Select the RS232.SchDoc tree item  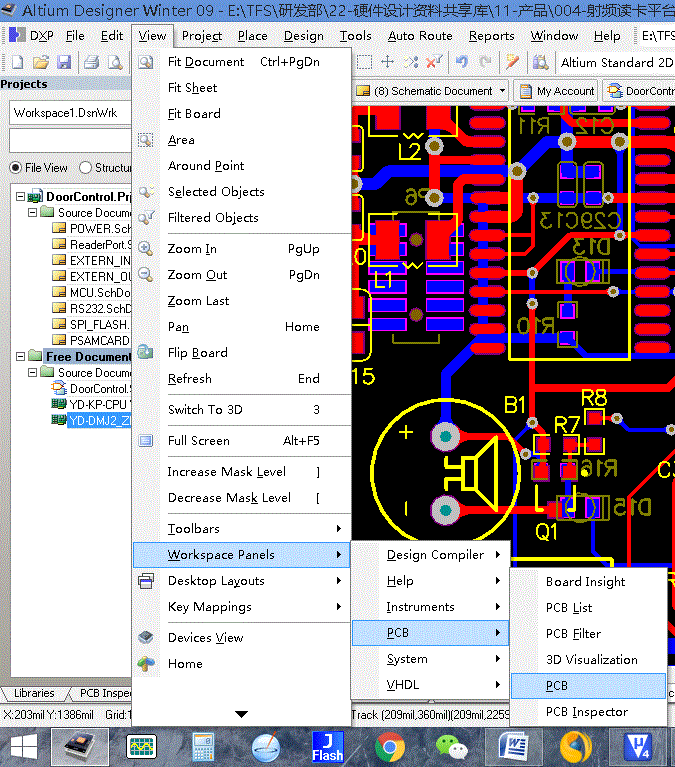[x=92, y=309]
